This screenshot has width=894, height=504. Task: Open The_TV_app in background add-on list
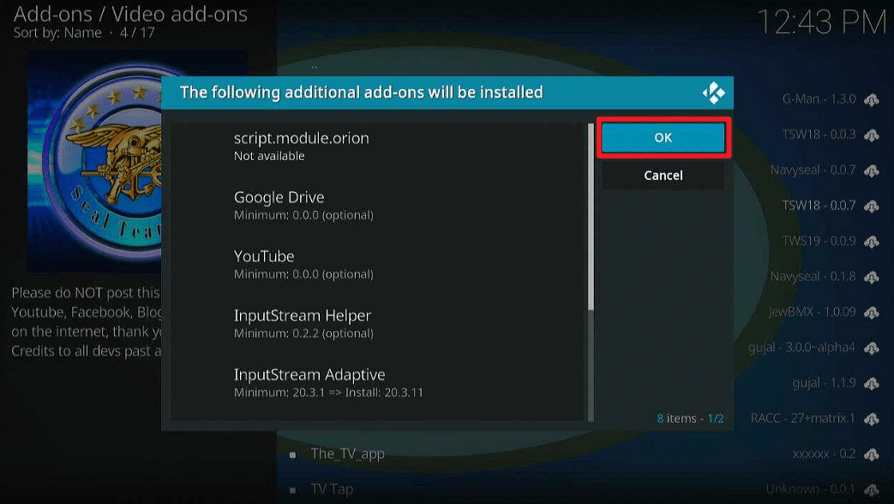(x=347, y=454)
